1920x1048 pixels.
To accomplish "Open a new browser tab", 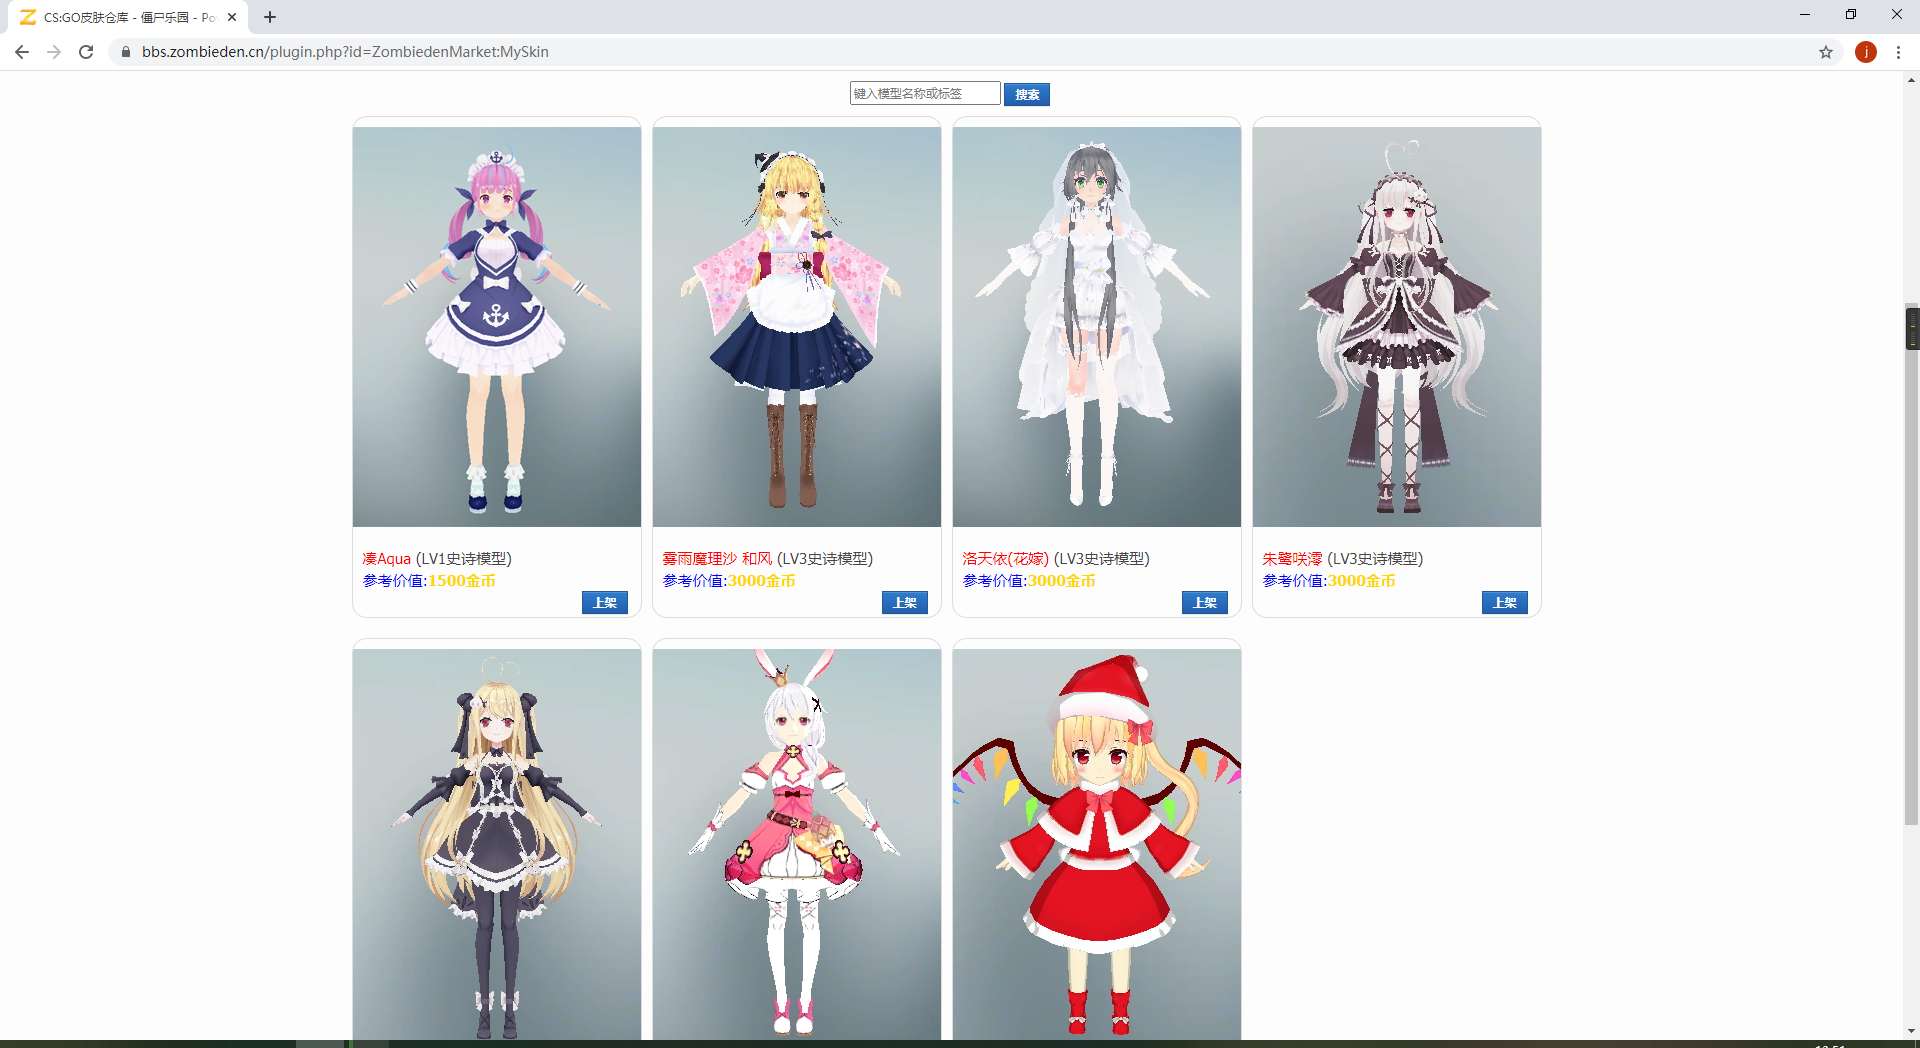I will (x=269, y=17).
